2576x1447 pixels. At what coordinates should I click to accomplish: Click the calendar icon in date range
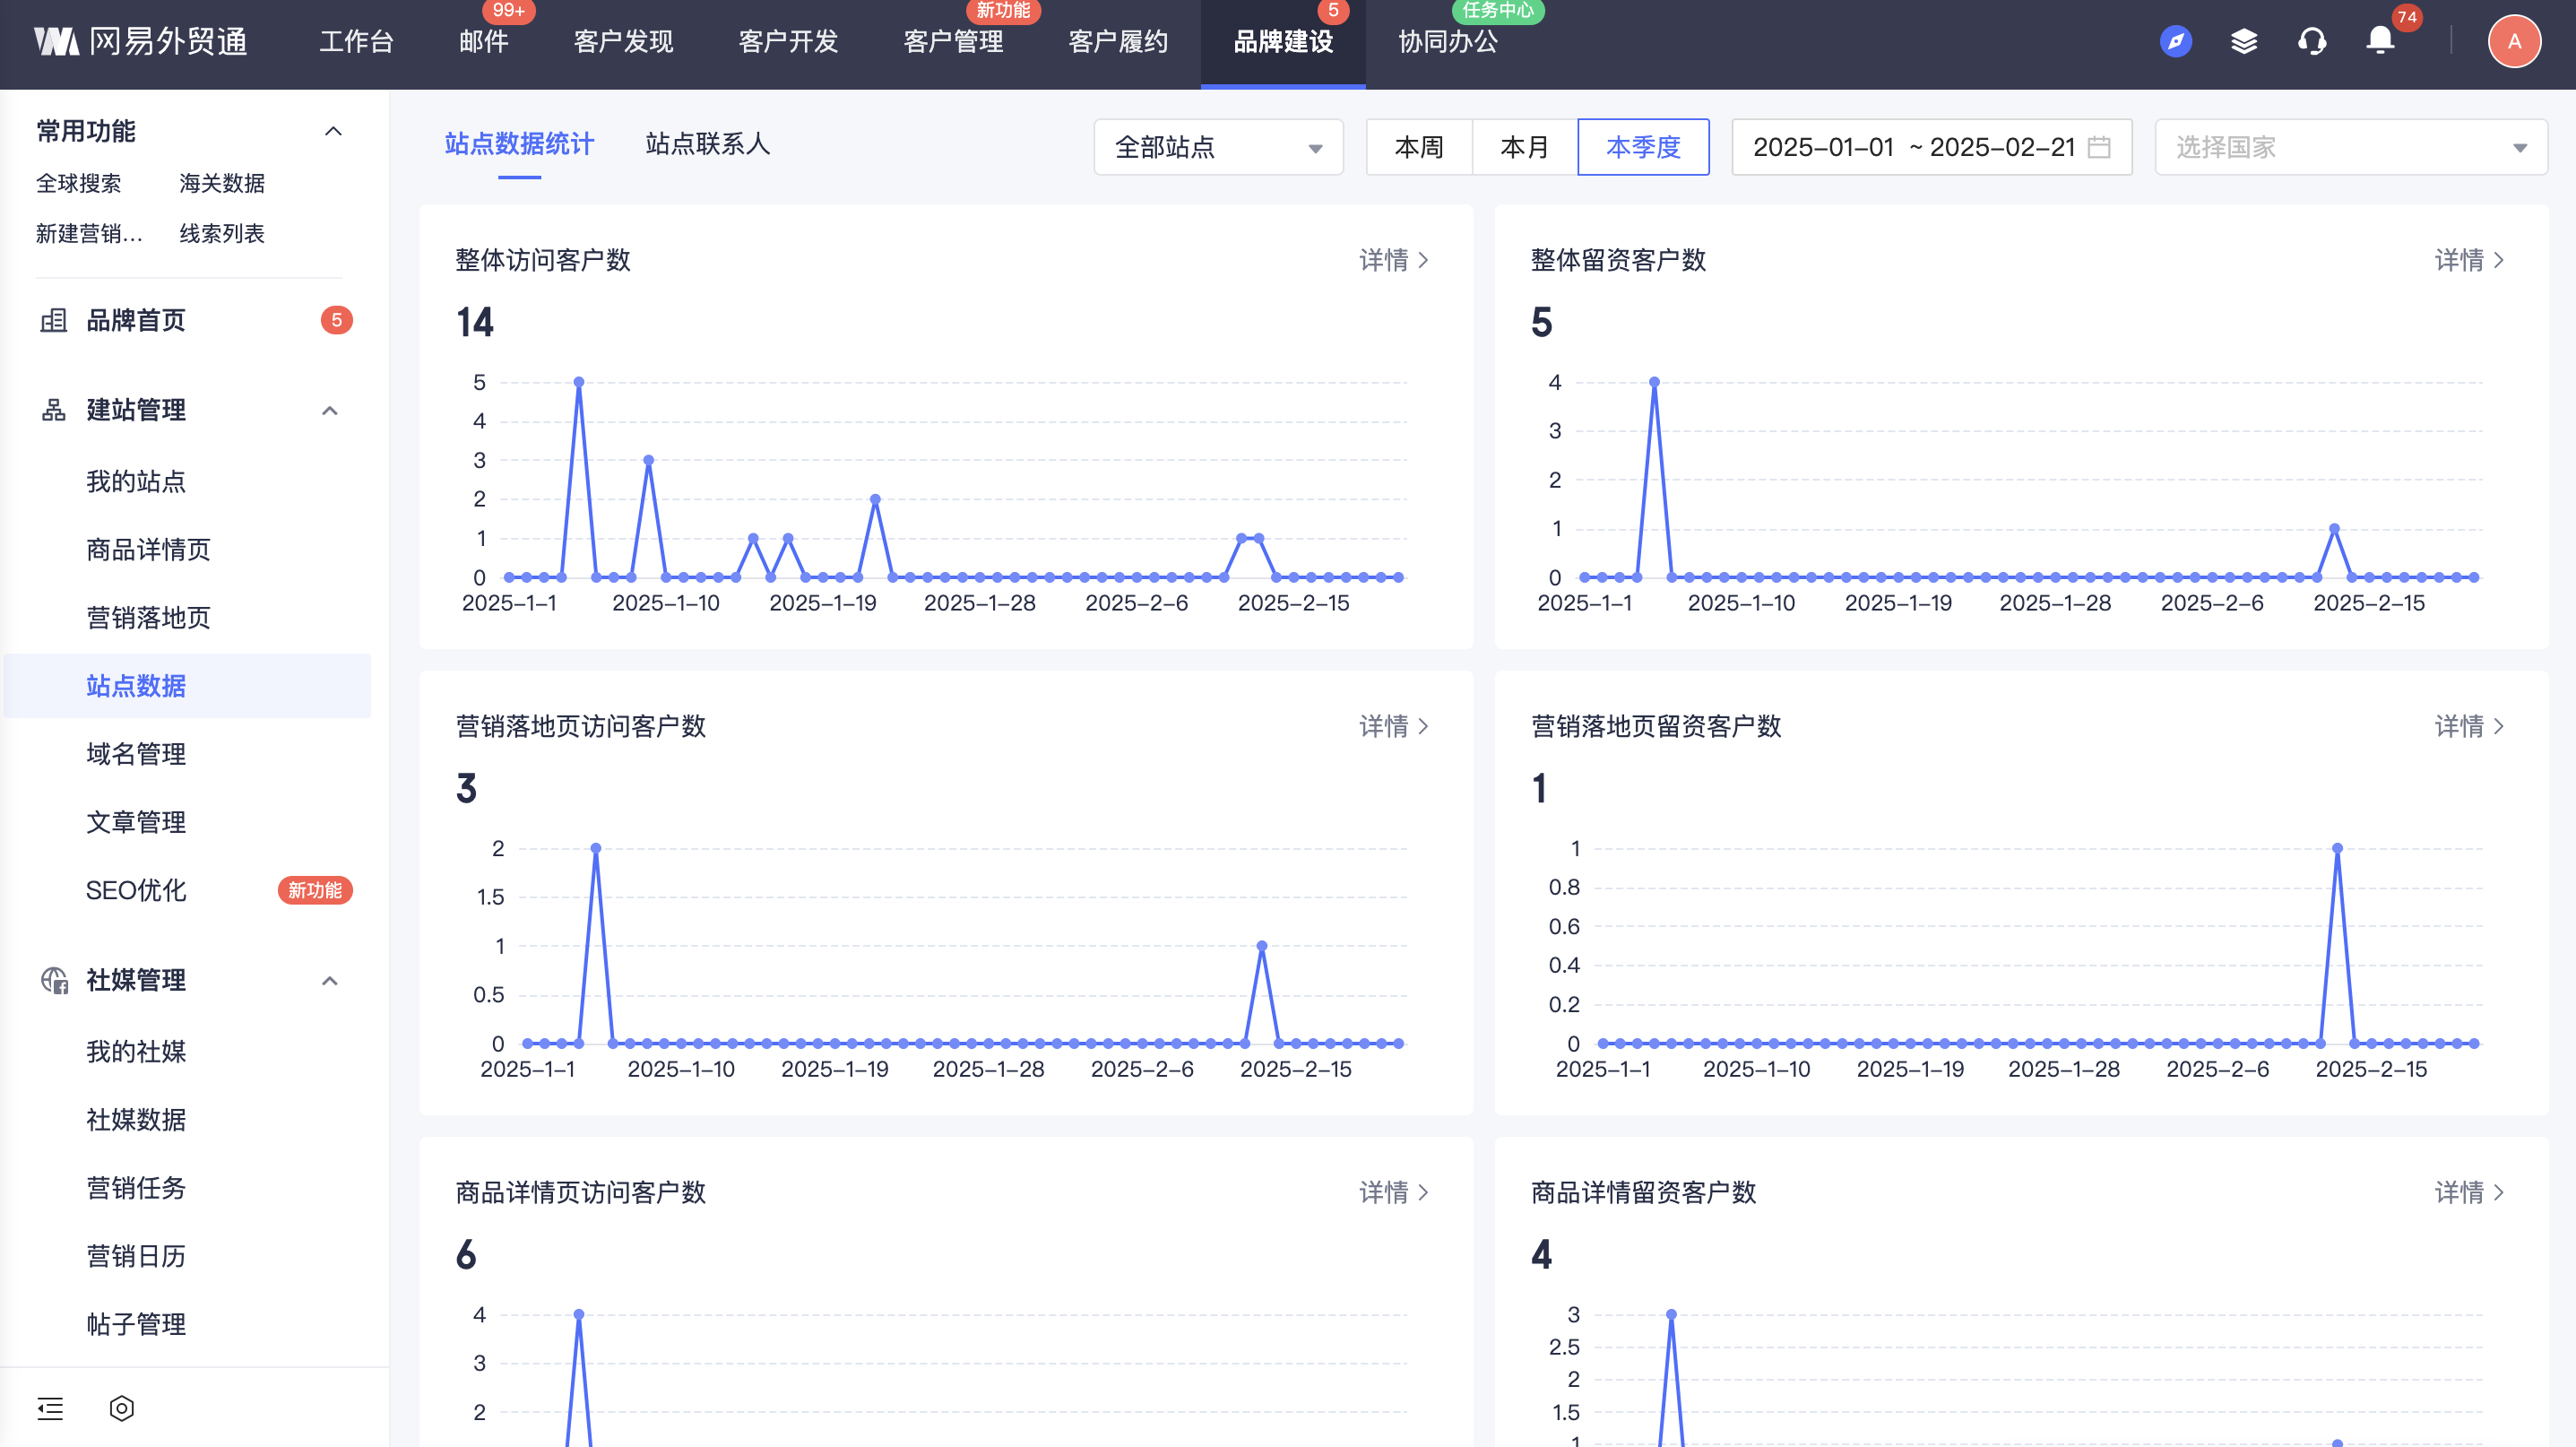(x=2099, y=147)
